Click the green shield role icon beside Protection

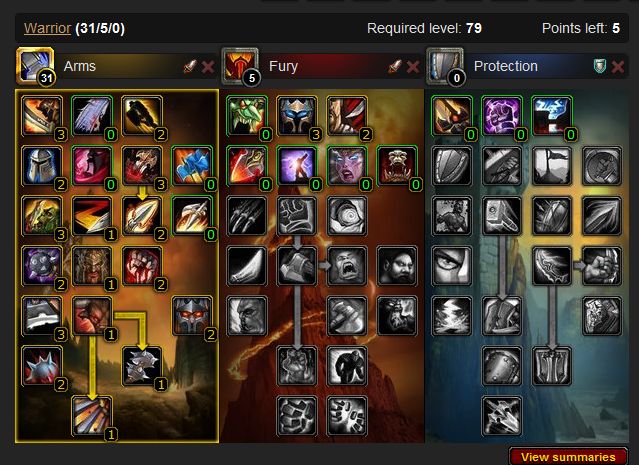point(600,66)
